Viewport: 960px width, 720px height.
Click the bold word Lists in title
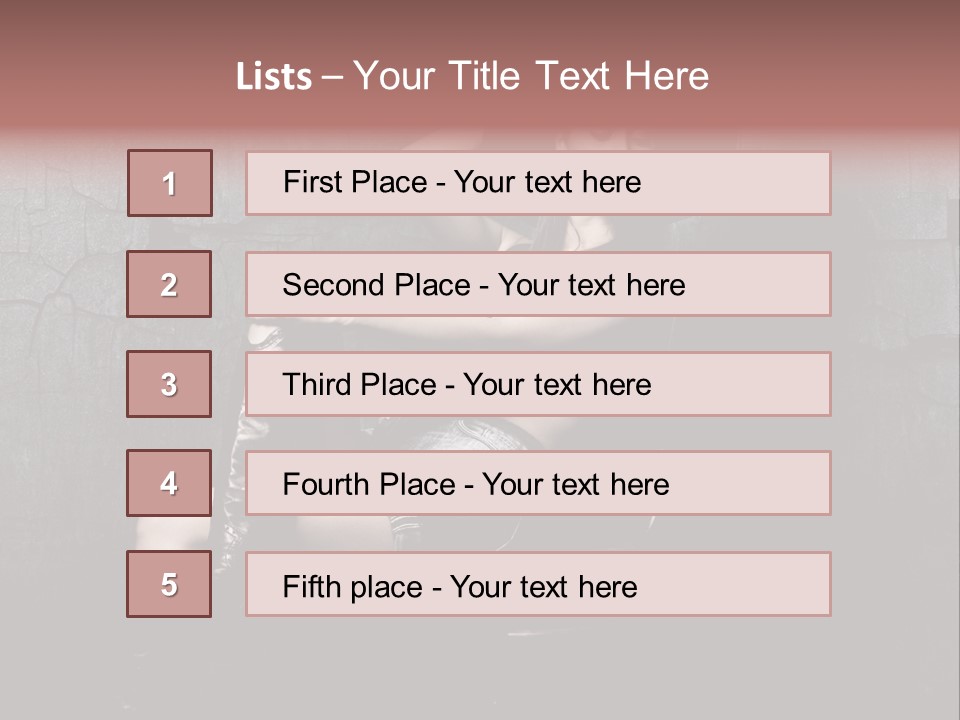(x=274, y=77)
